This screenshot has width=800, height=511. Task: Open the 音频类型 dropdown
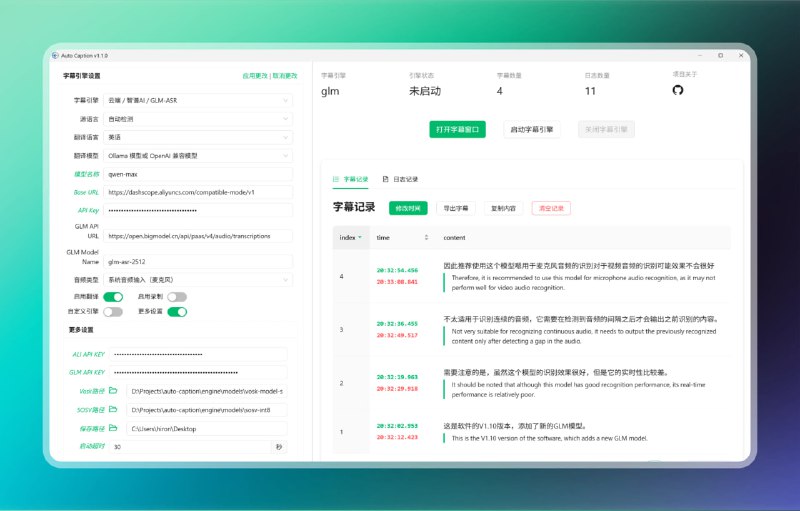pyautogui.click(x=198, y=281)
